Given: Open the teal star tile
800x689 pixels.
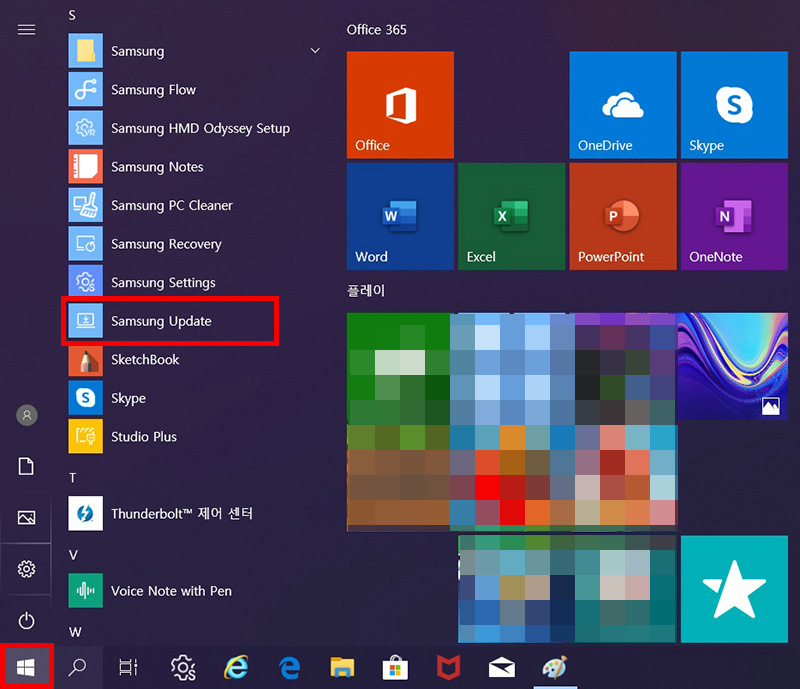Looking at the screenshot, I should pos(734,589).
